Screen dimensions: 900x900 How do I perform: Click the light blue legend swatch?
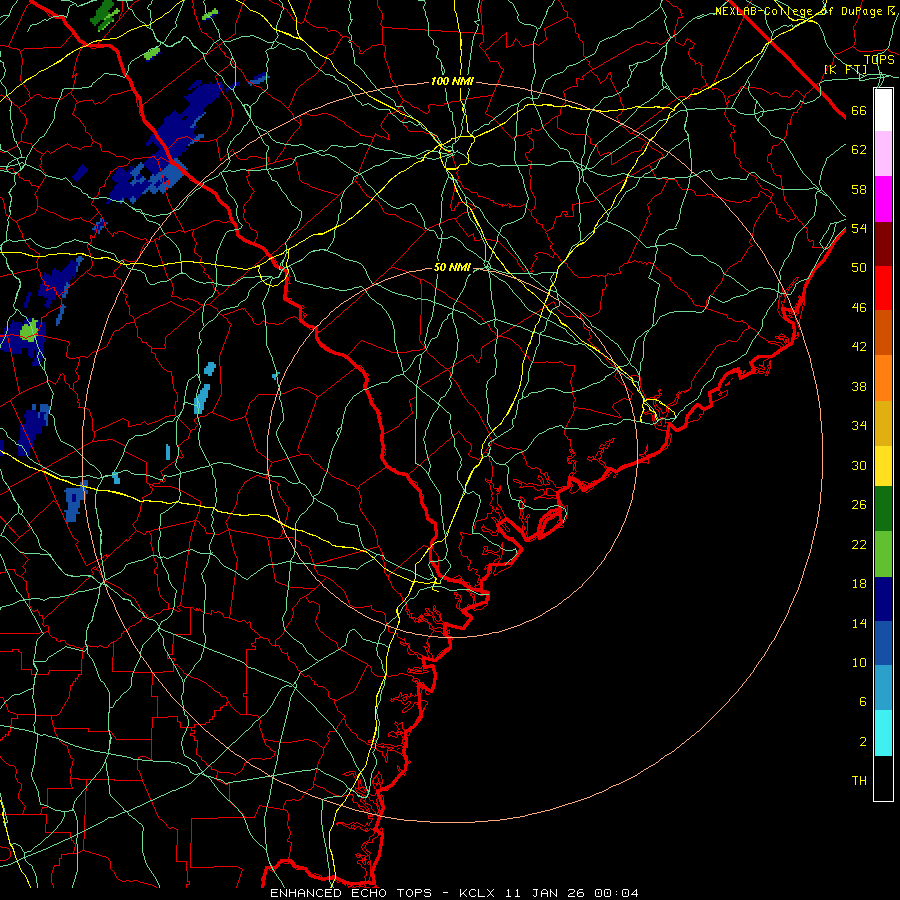(x=883, y=687)
